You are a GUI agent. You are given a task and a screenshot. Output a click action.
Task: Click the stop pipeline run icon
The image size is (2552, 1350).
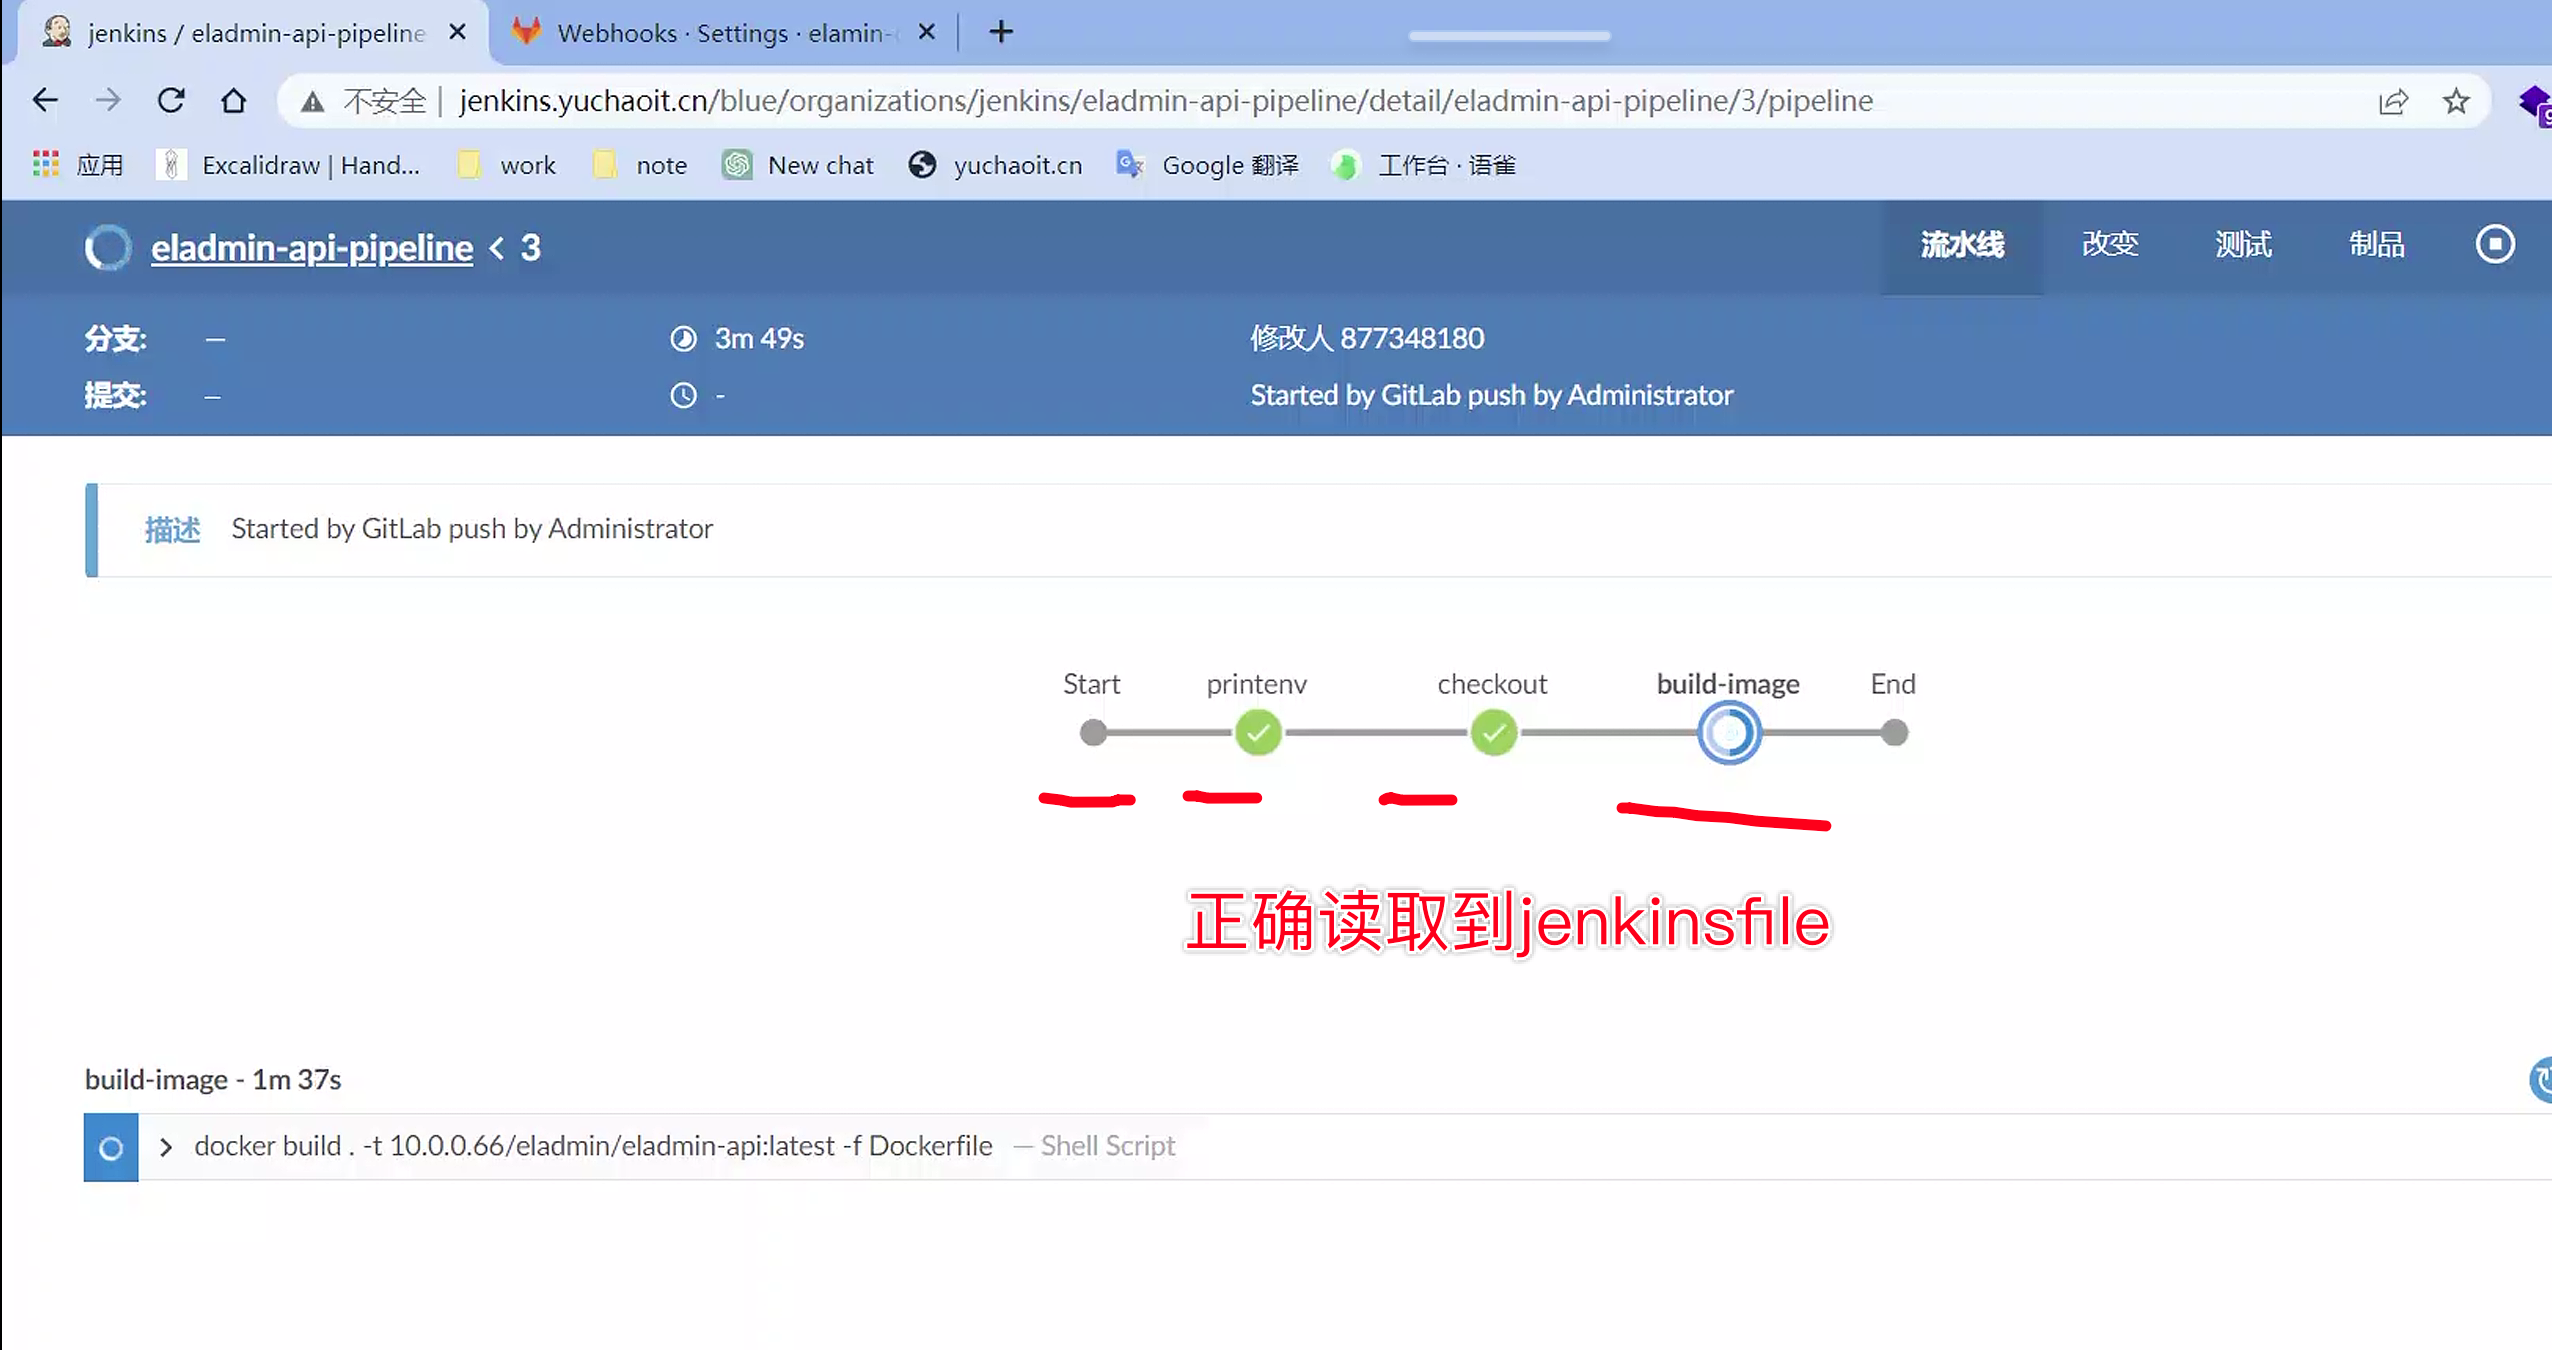coord(2494,245)
